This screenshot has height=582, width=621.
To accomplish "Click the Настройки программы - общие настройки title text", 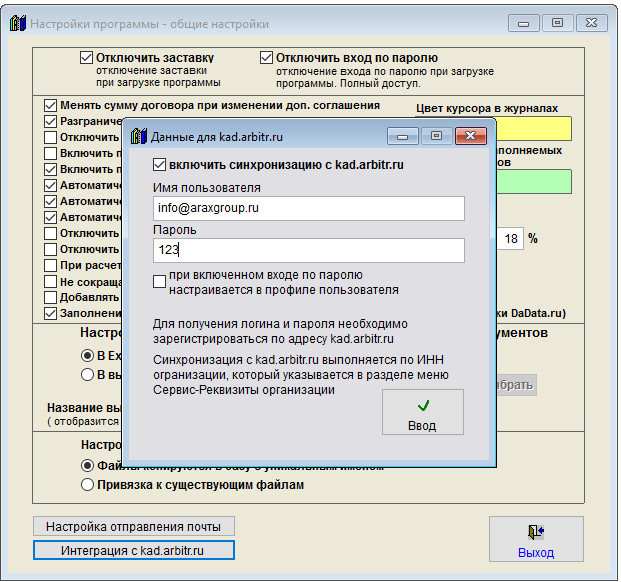I will (149, 24).
